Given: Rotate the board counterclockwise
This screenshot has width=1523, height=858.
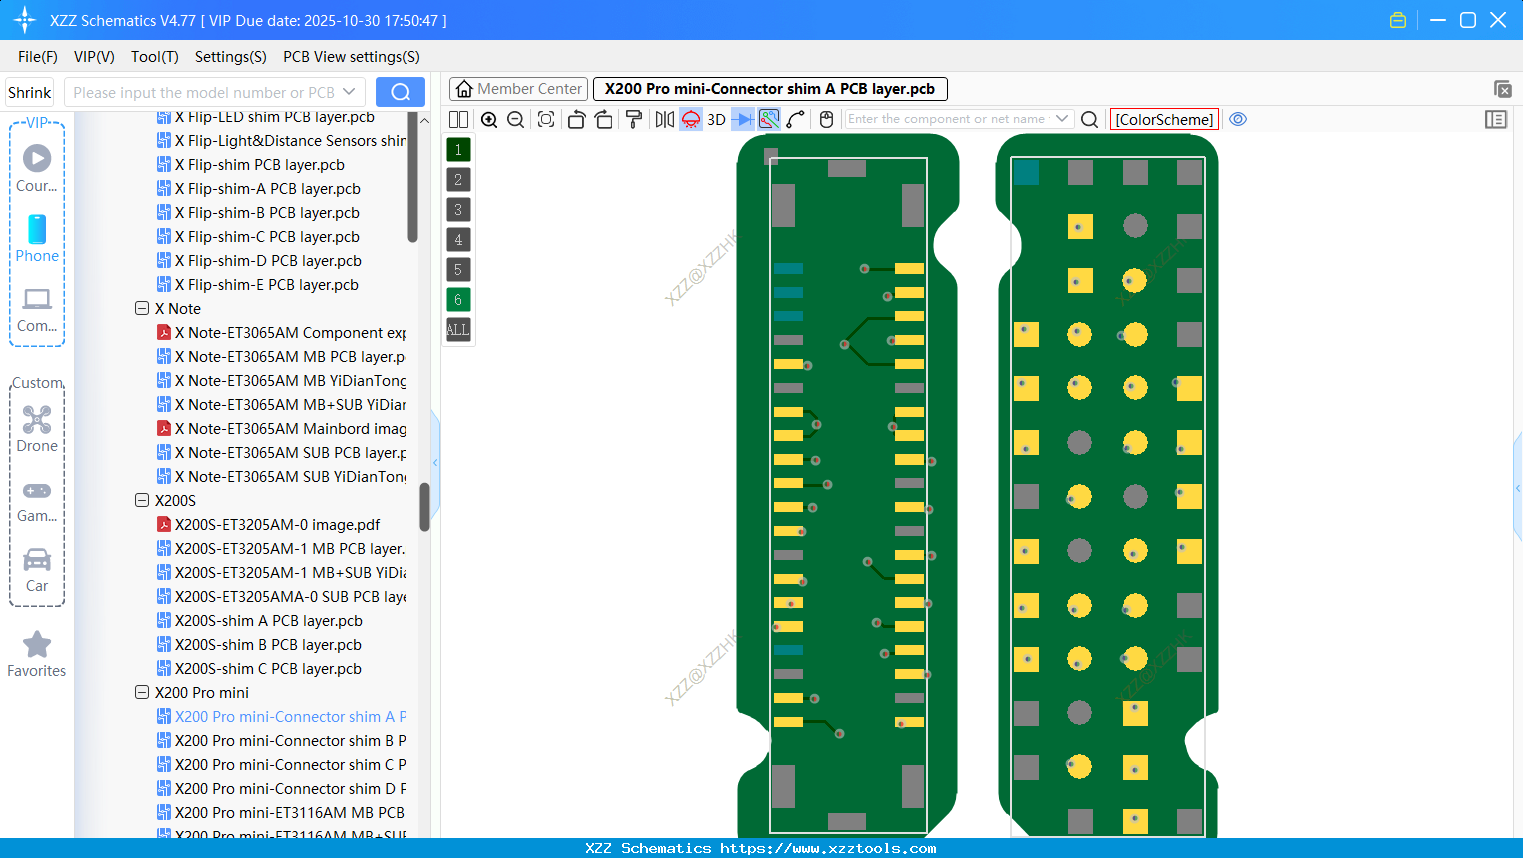Looking at the screenshot, I should click(576, 119).
